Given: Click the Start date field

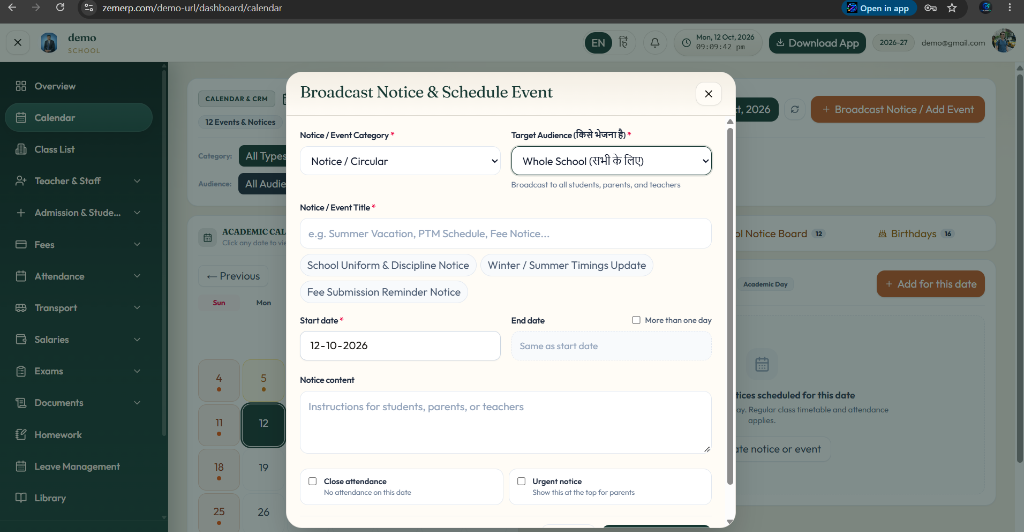Looking at the screenshot, I should point(400,346).
